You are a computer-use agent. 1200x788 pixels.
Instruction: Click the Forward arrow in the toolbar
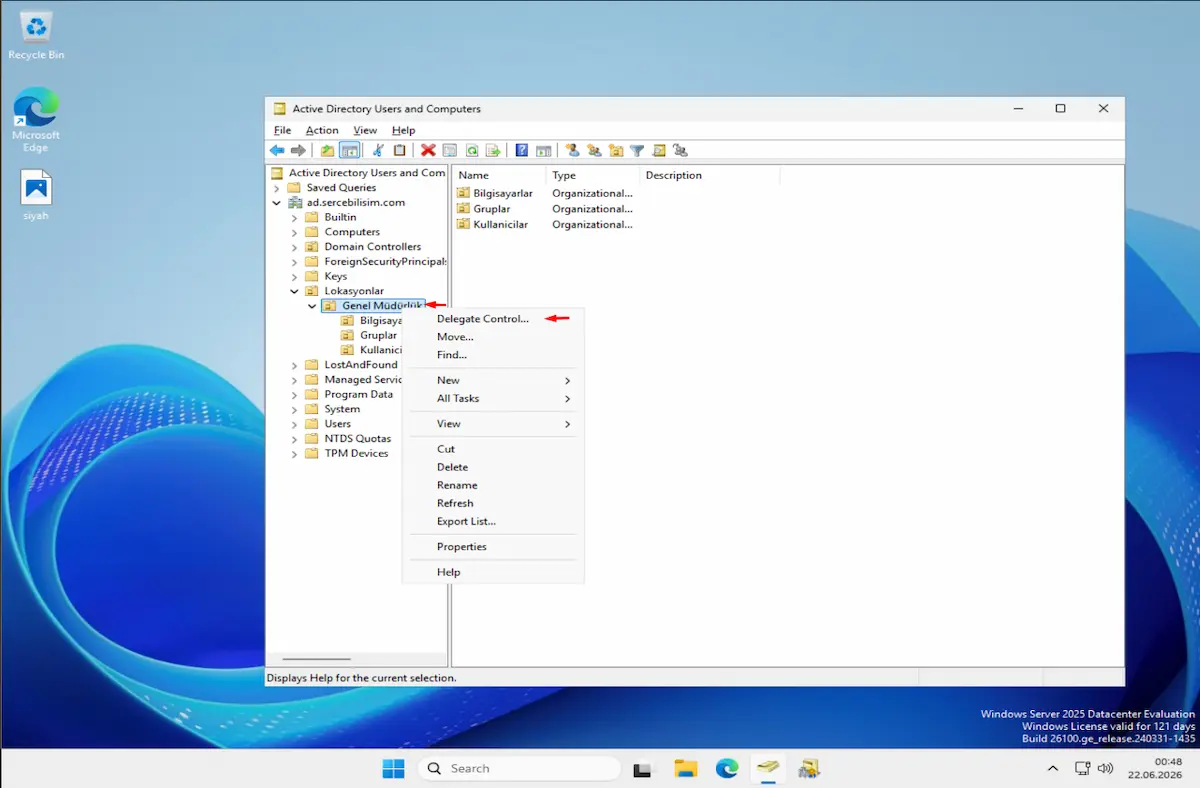click(x=298, y=150)
